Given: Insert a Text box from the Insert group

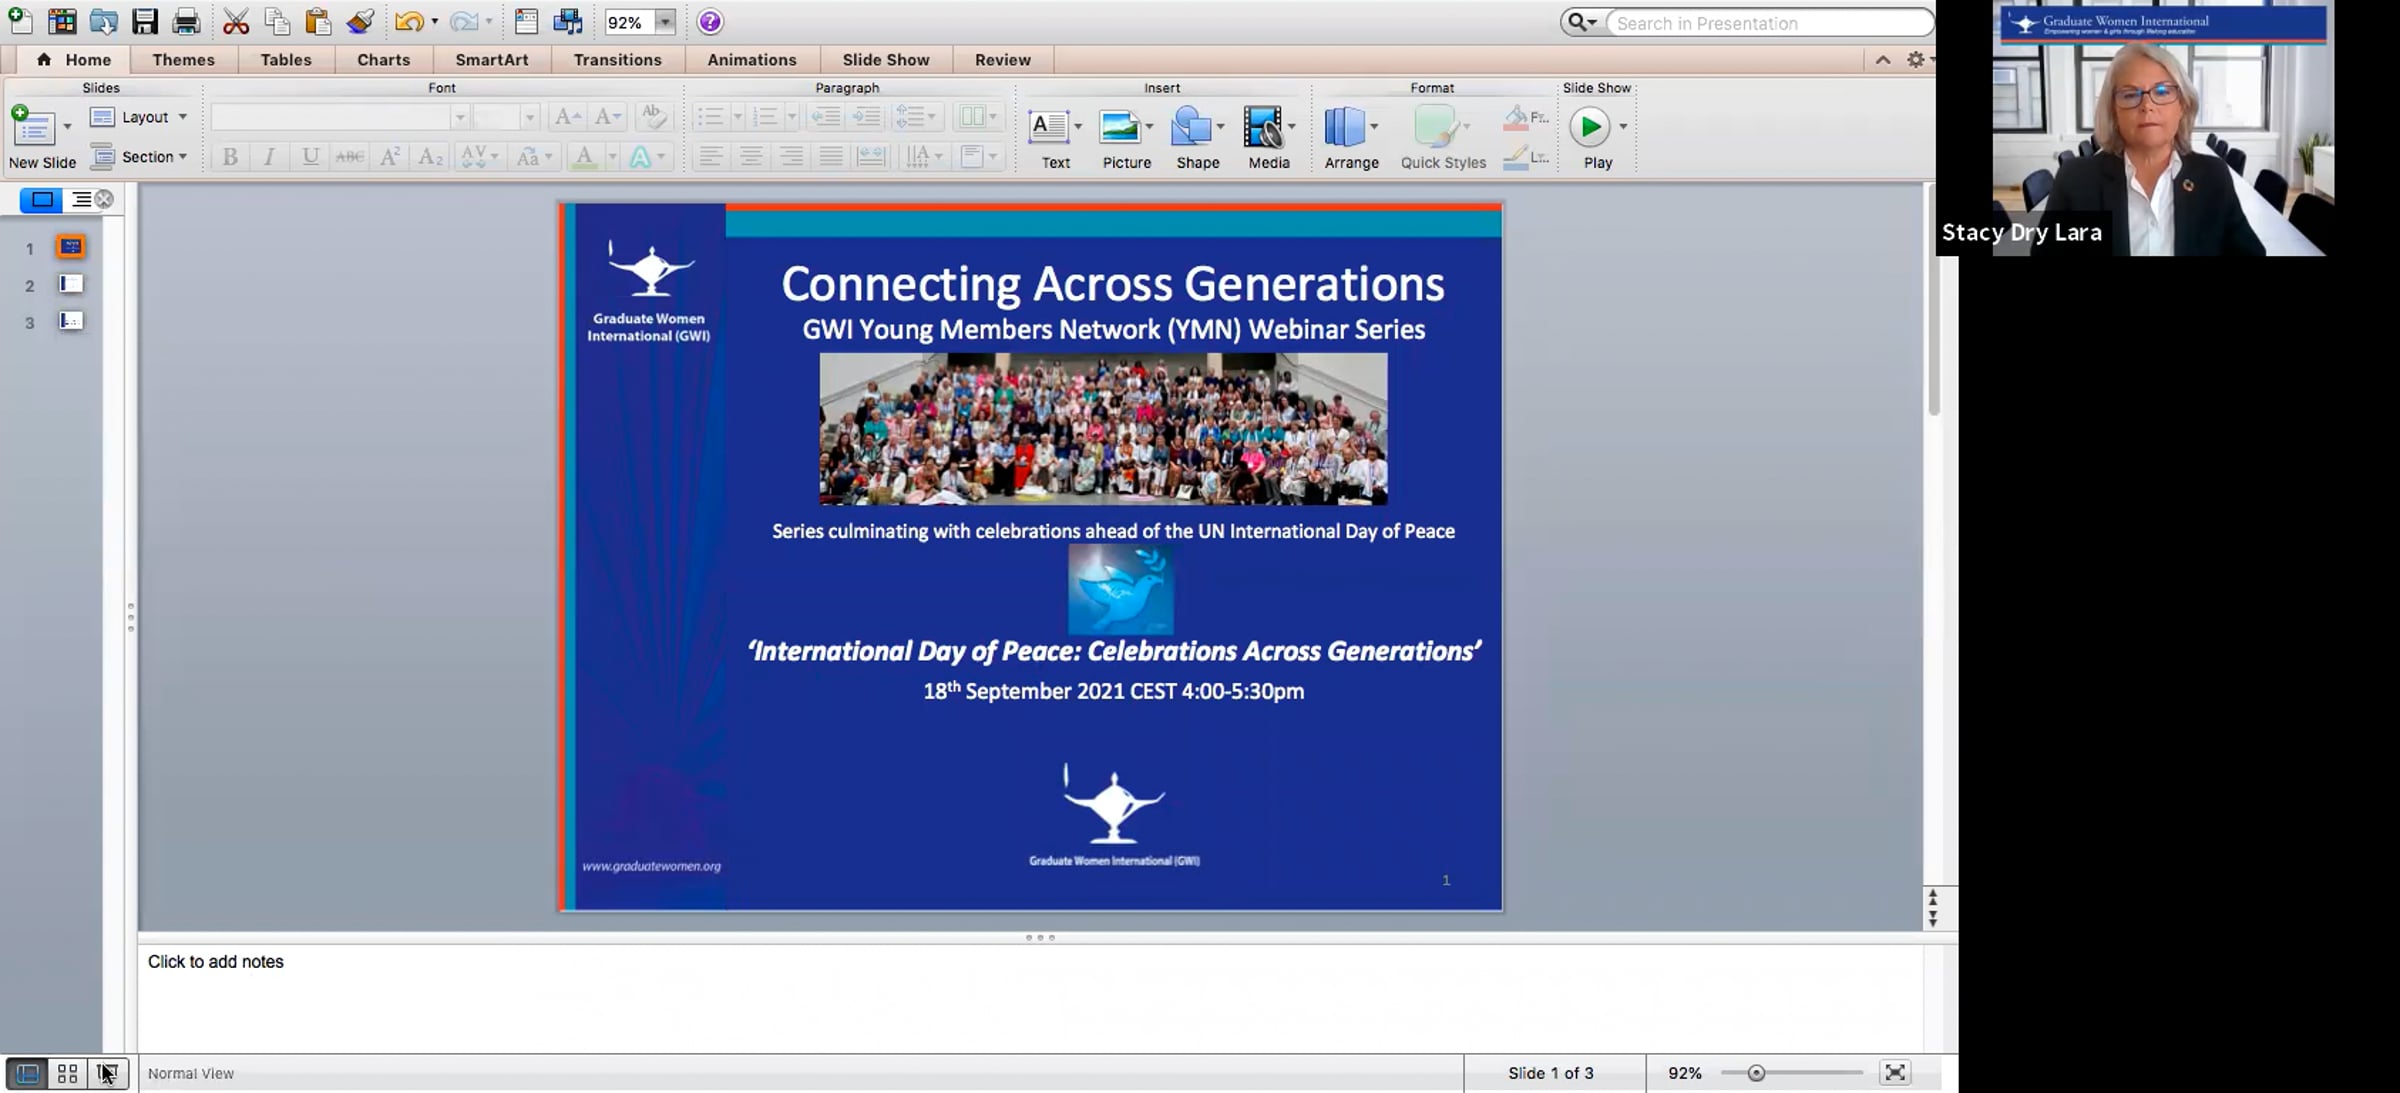Looking at the screenshot, I should click(x=1049, y=128).
